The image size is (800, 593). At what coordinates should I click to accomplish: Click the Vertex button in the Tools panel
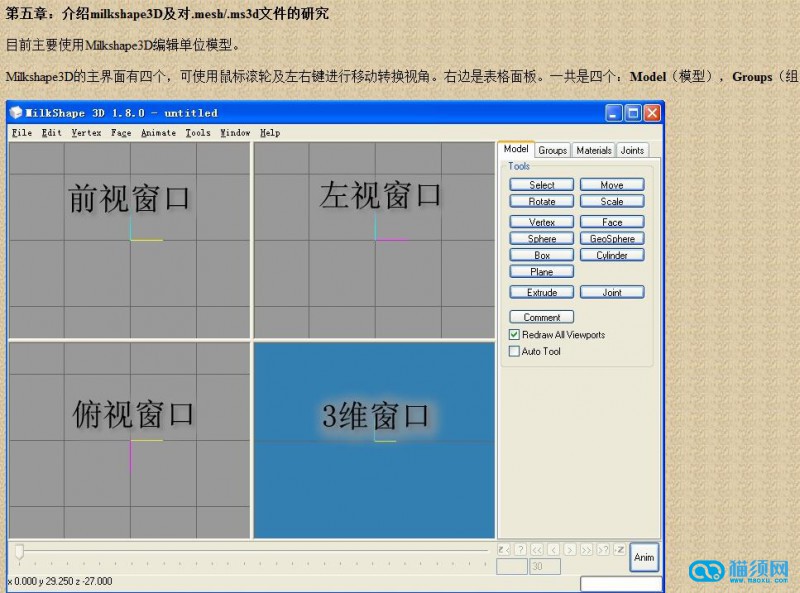(541, 222)
